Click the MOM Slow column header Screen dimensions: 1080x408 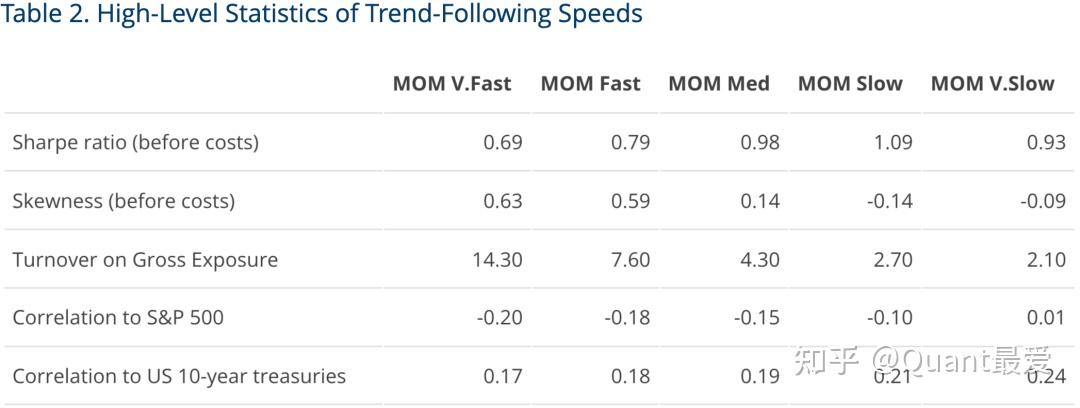click(x=850, y=84)
